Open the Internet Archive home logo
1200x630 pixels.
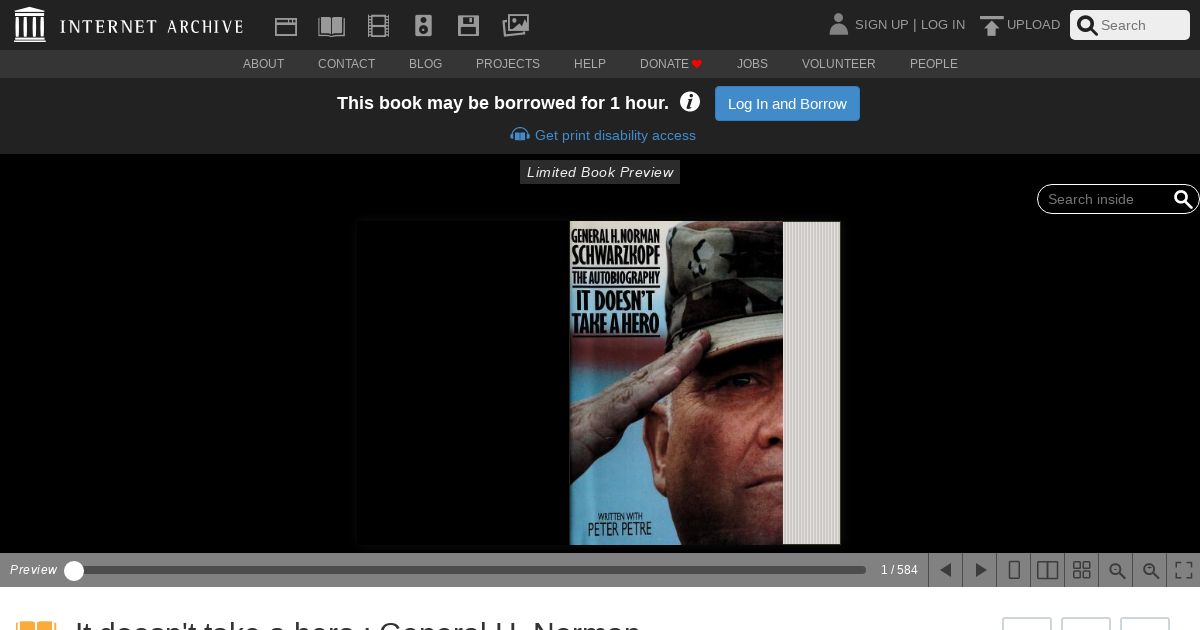pyautogui.click(x=129, y=25)
